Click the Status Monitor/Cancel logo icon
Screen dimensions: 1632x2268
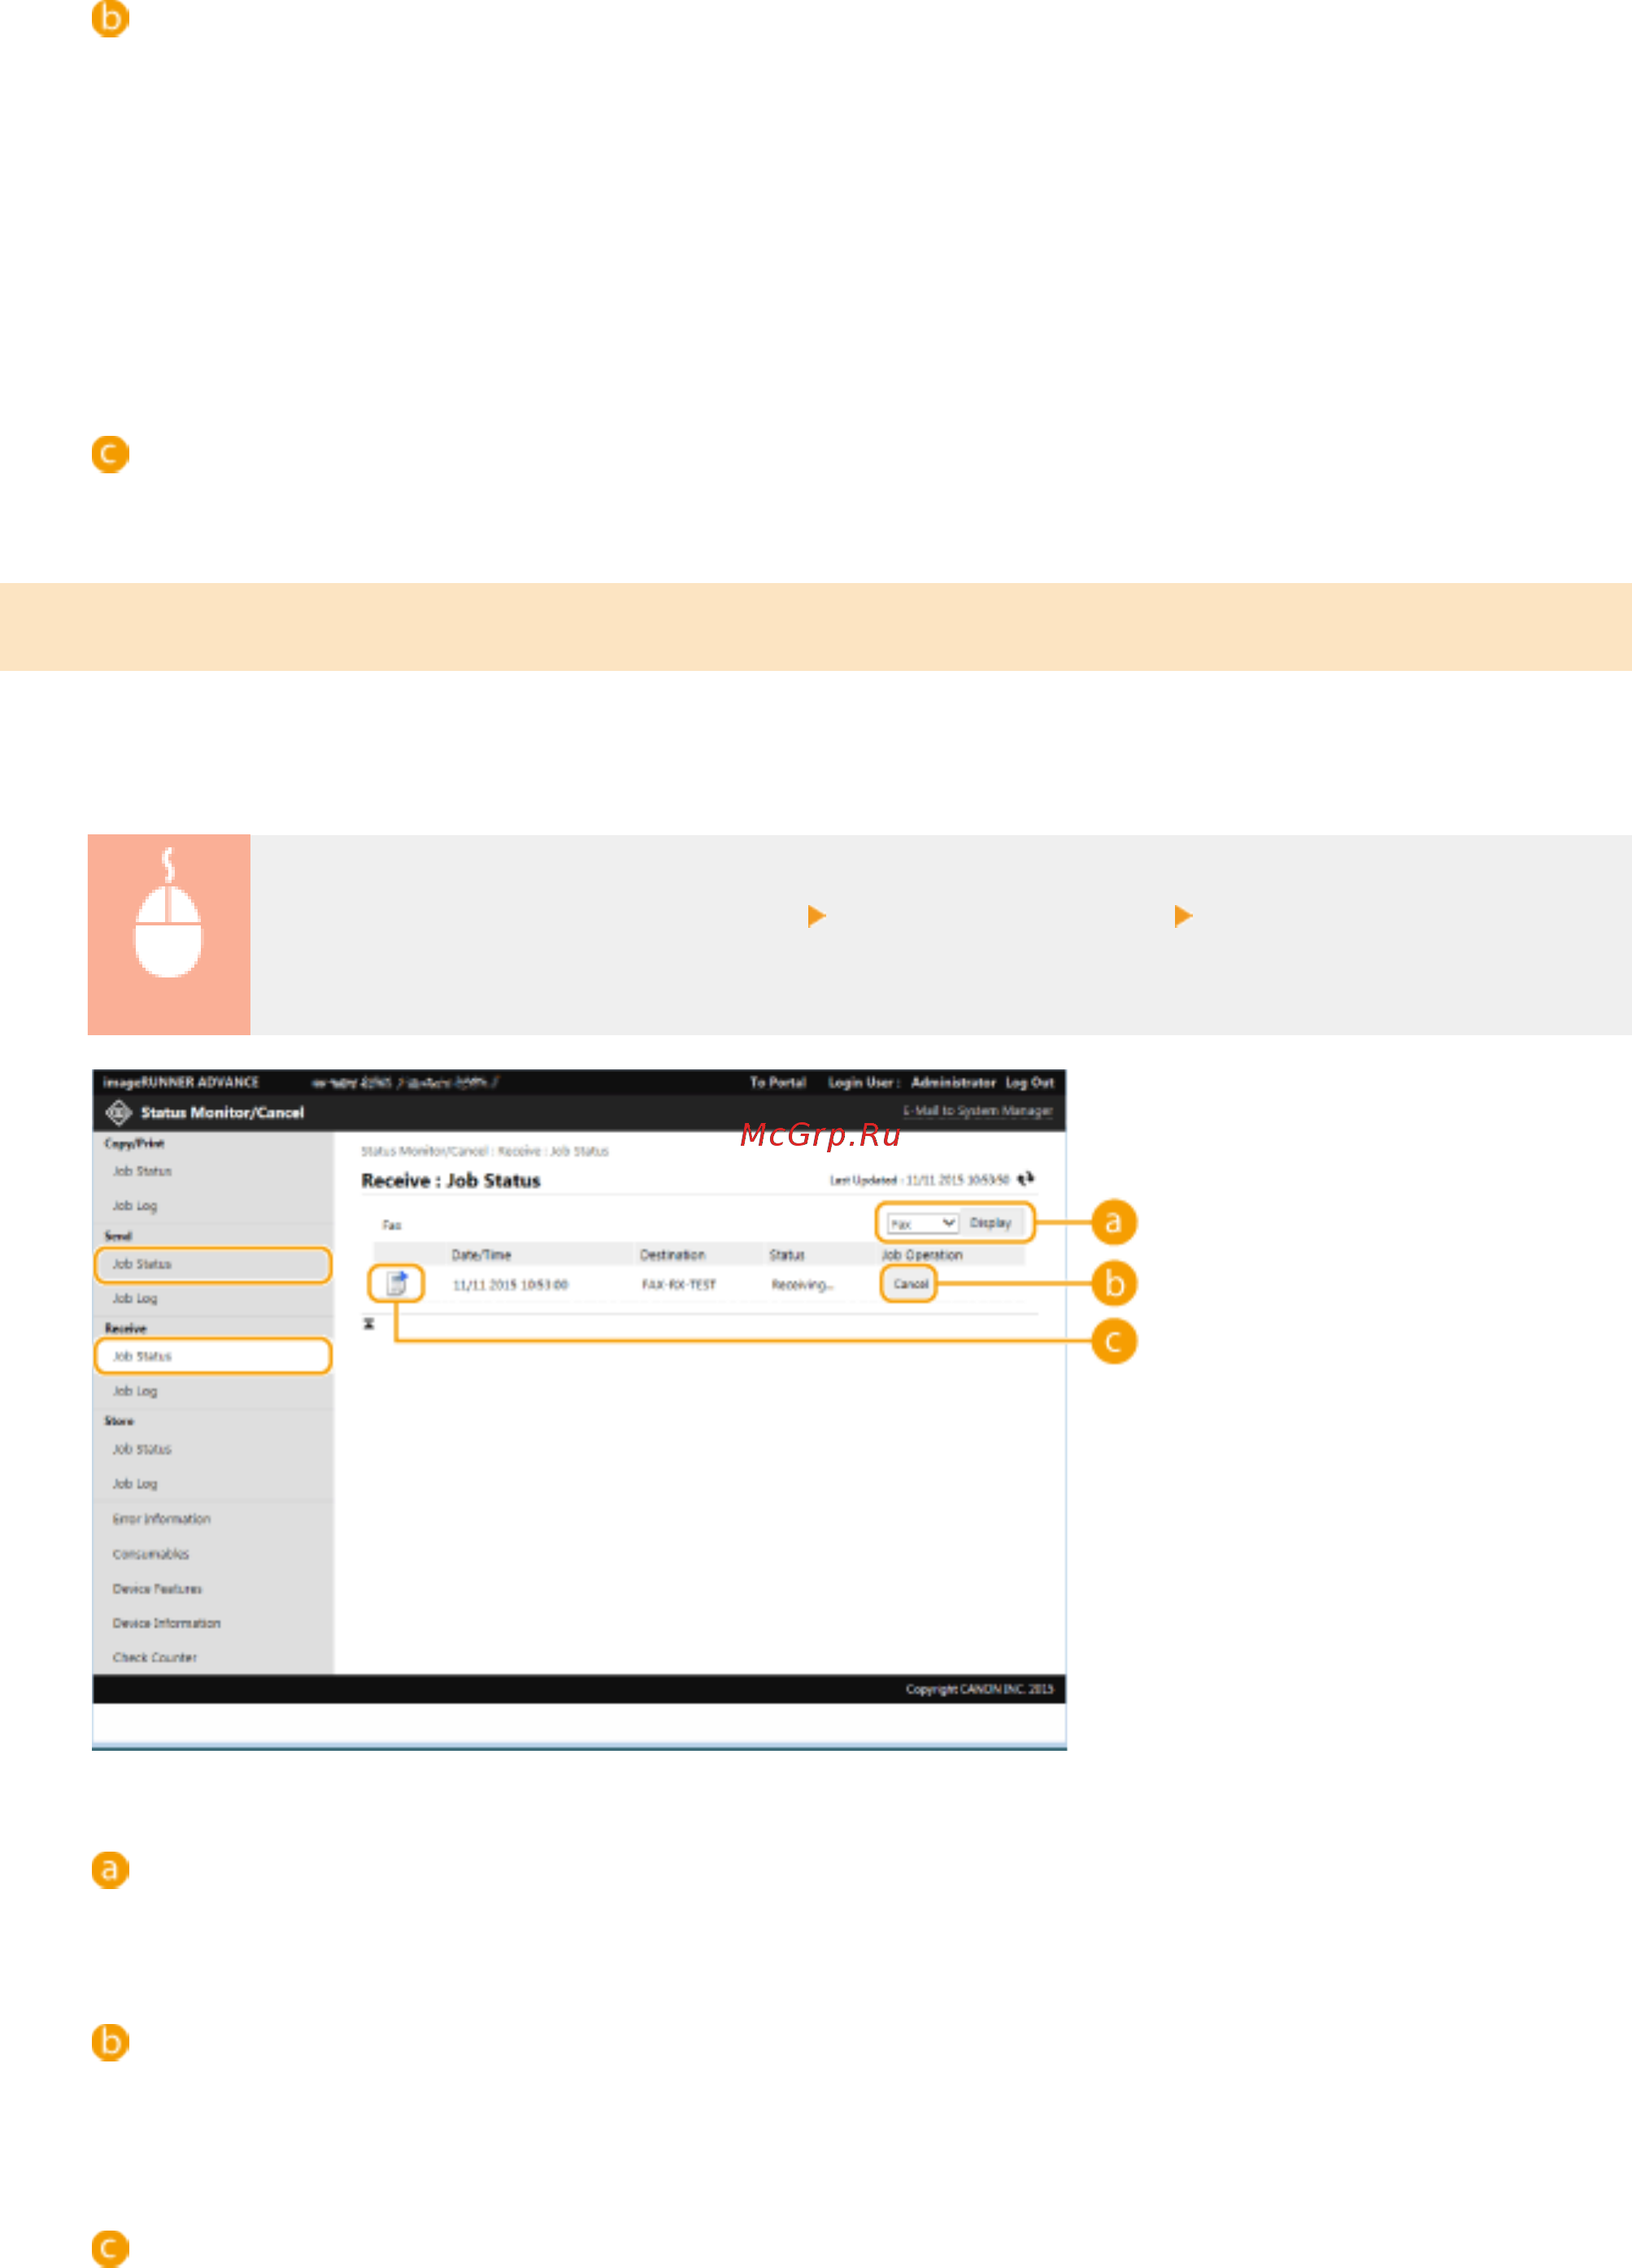pyautogui.click(x=118, y=1112)
